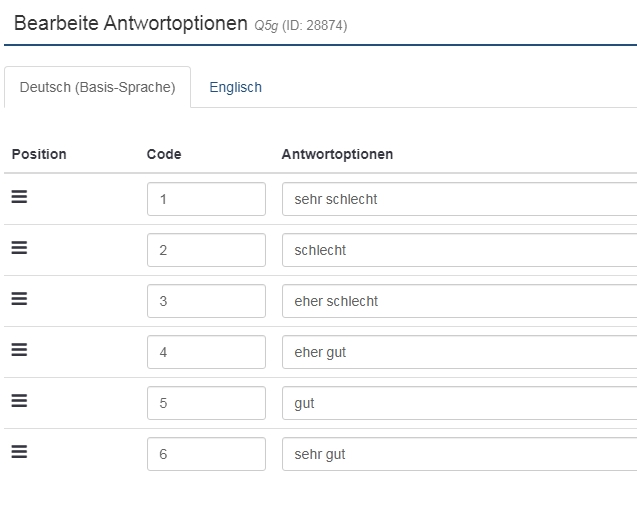Click drag handle icon for 'sehr schlecht' row

[x=19, y=197]
